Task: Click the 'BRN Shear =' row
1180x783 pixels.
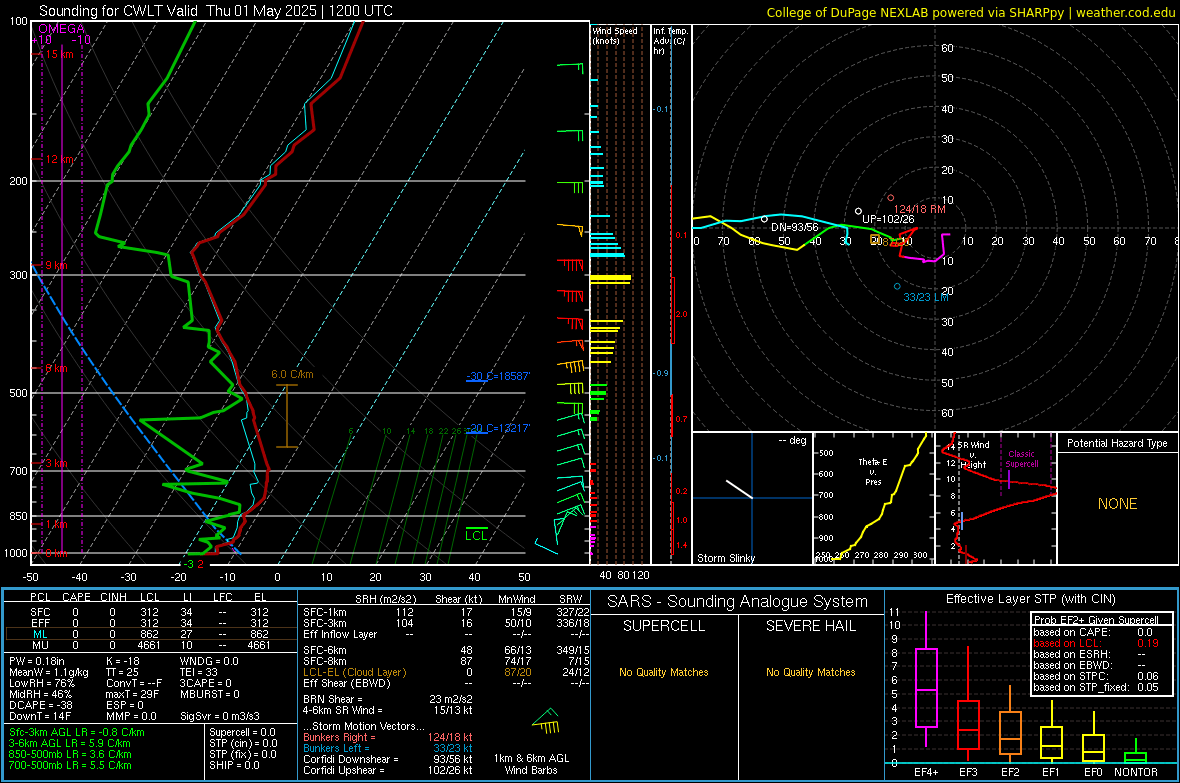Action: [387, 699]
